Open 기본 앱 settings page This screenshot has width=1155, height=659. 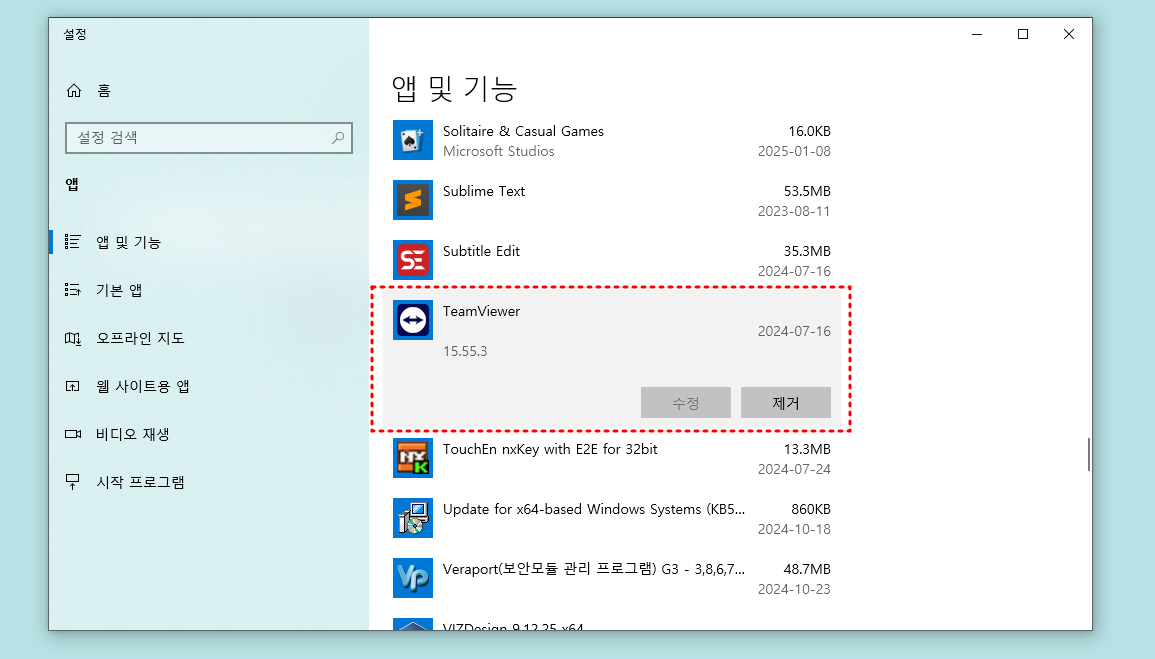pos(119,290)
